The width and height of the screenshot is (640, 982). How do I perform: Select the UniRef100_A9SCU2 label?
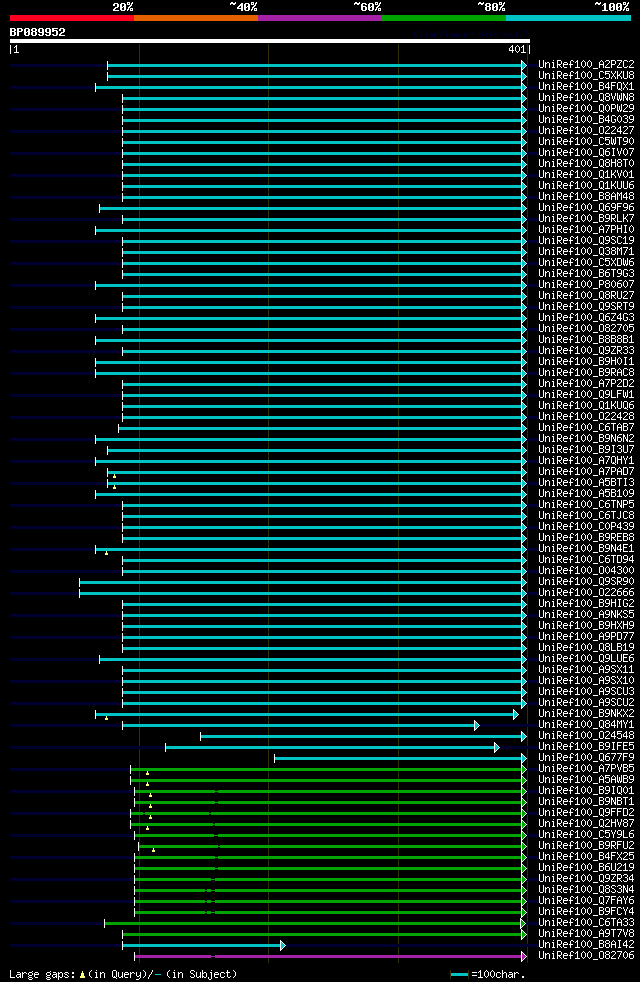pos(586,703)
